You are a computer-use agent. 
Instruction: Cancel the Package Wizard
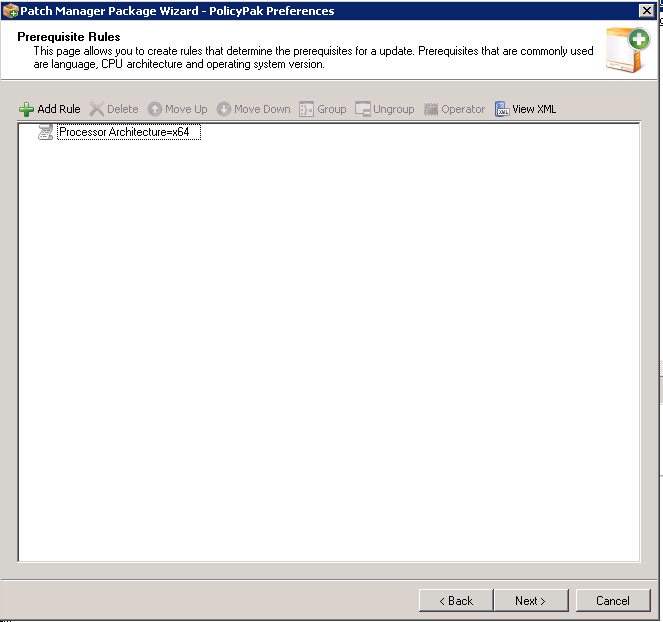point(613,600)
